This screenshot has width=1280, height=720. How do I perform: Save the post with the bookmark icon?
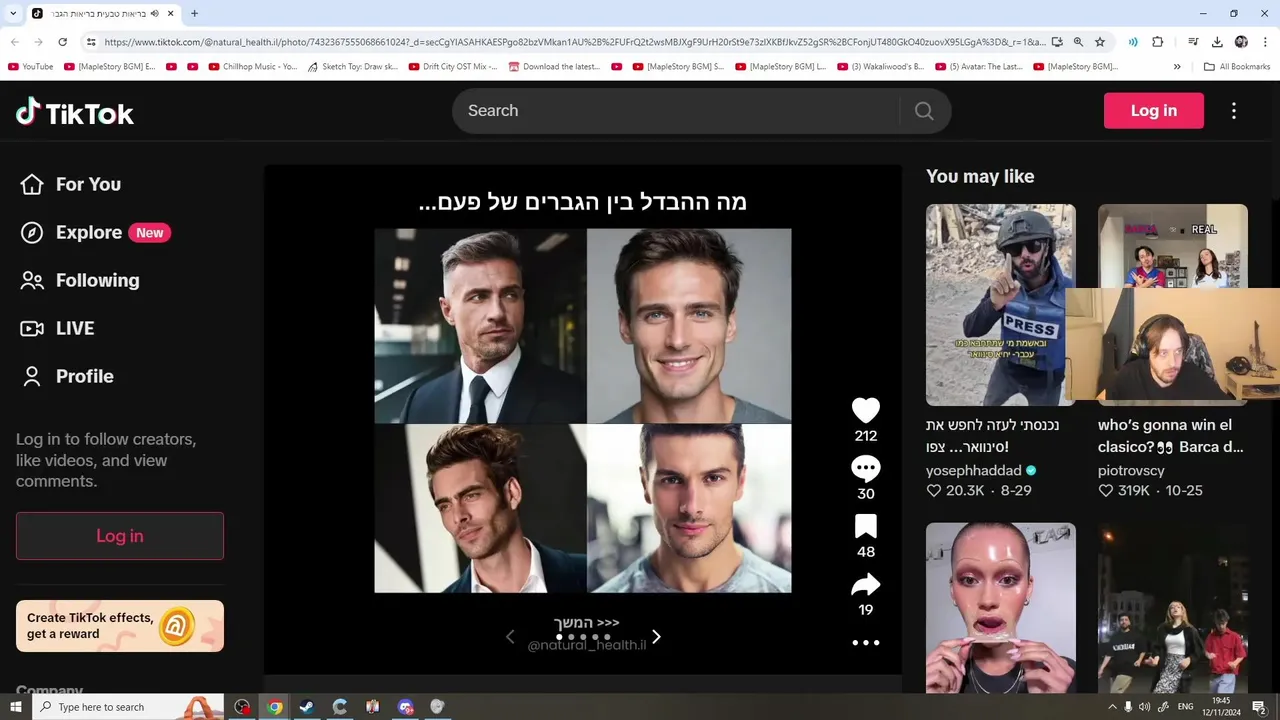pos(866,526)
